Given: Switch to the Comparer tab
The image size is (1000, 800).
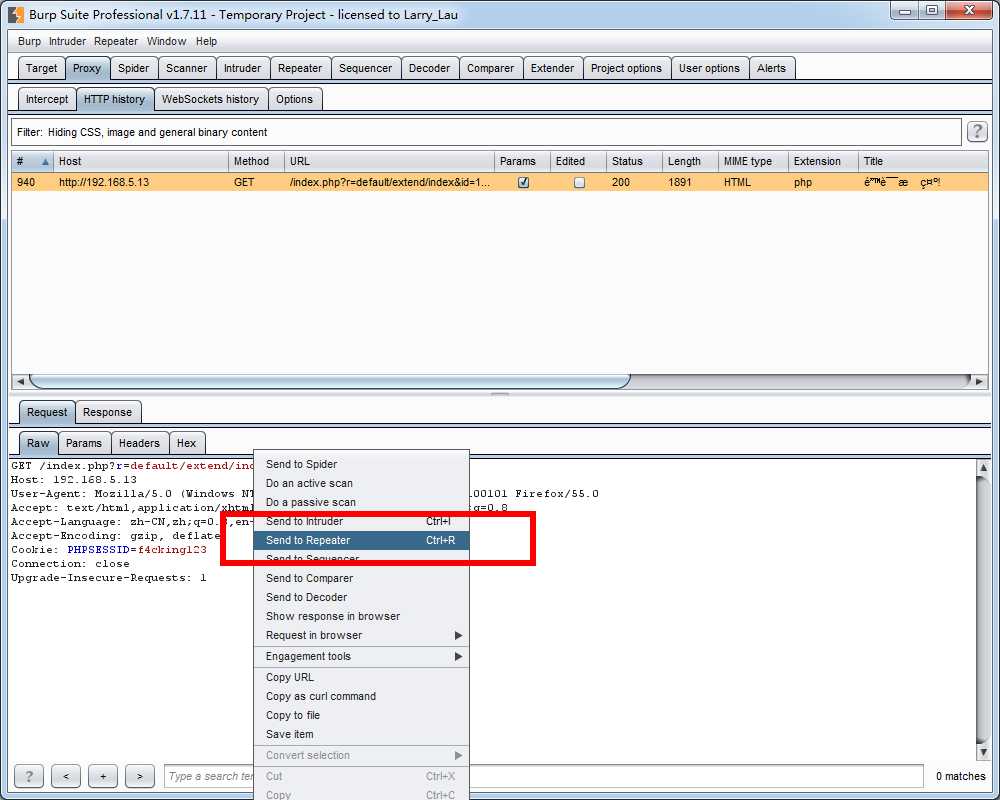Looking at the screenshot, I should tap(490, 68).
